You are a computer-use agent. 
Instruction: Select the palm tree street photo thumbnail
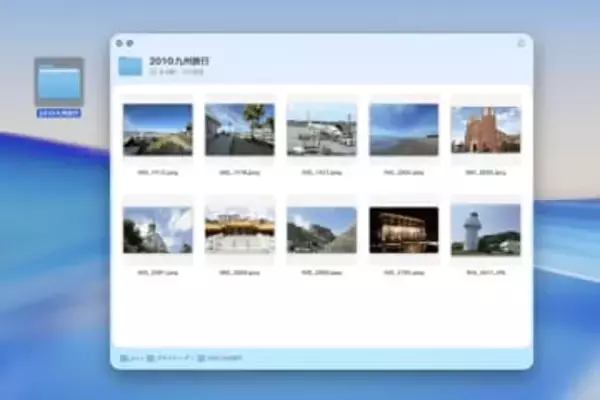click(x=240, y=129)
